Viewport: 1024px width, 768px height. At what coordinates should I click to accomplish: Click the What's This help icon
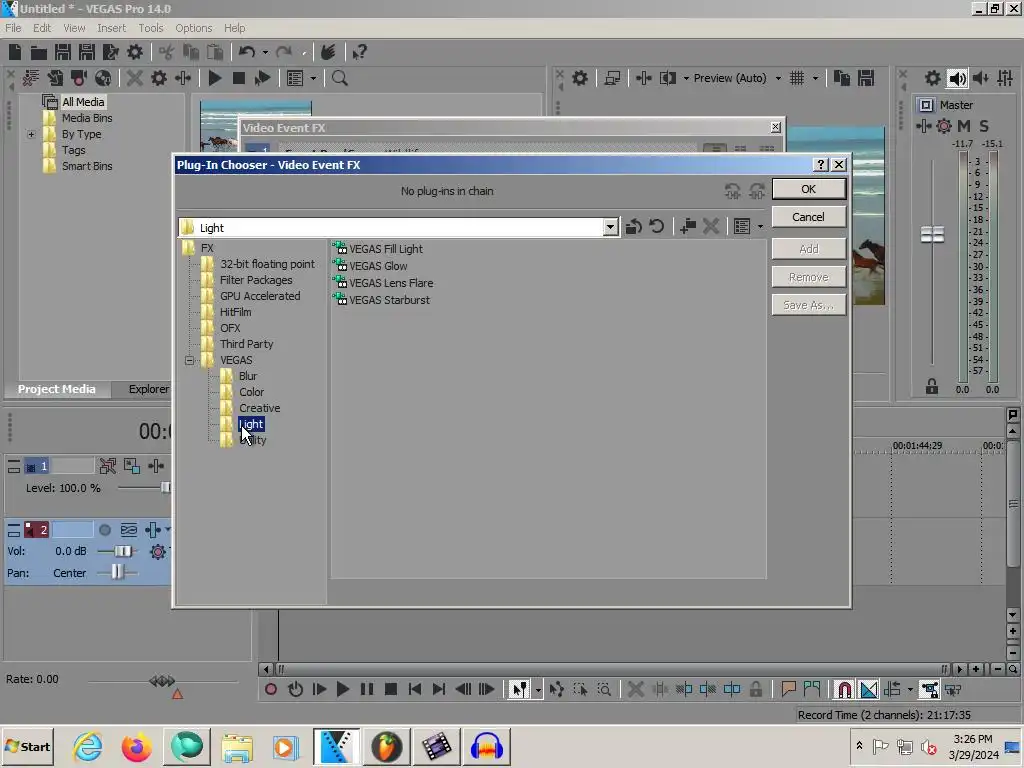[x=359, y=52]
